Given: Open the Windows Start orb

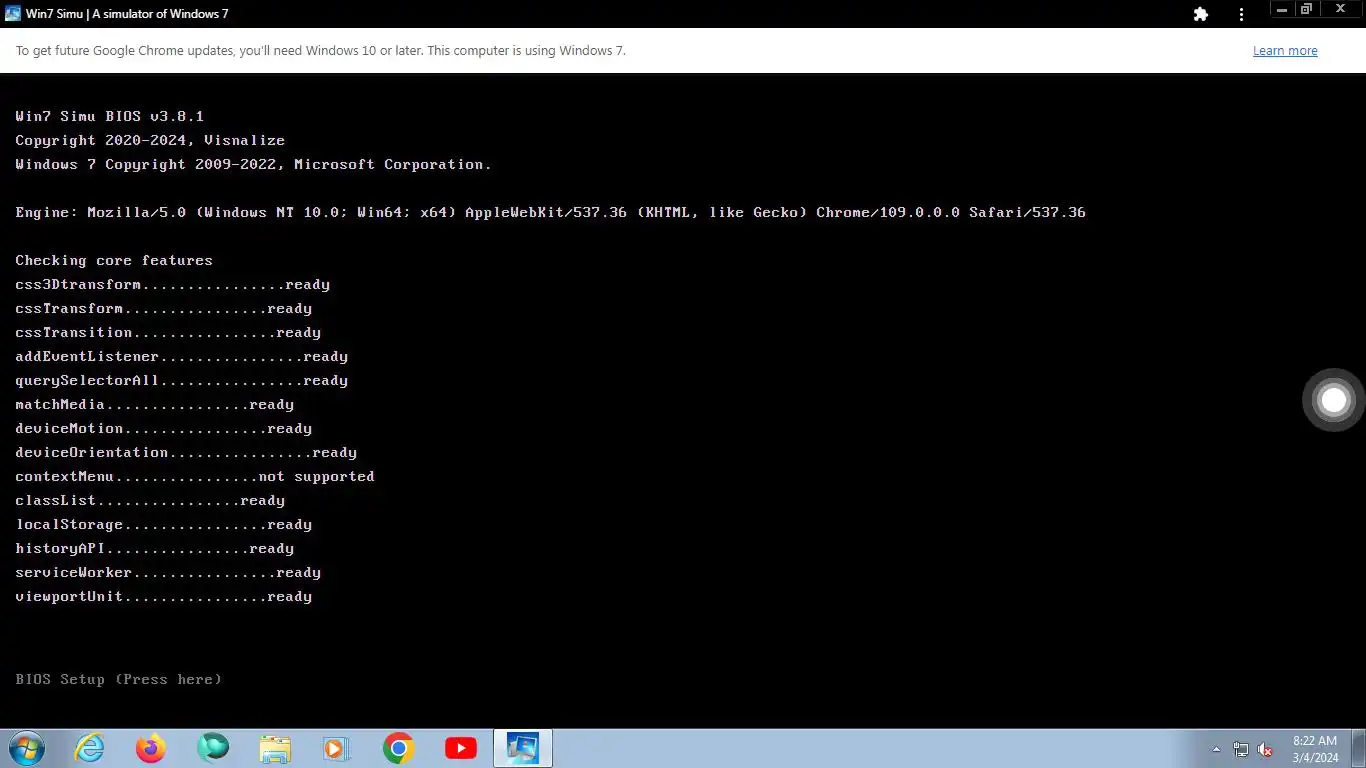Looking at the screenshot, I should click(26, 748).
